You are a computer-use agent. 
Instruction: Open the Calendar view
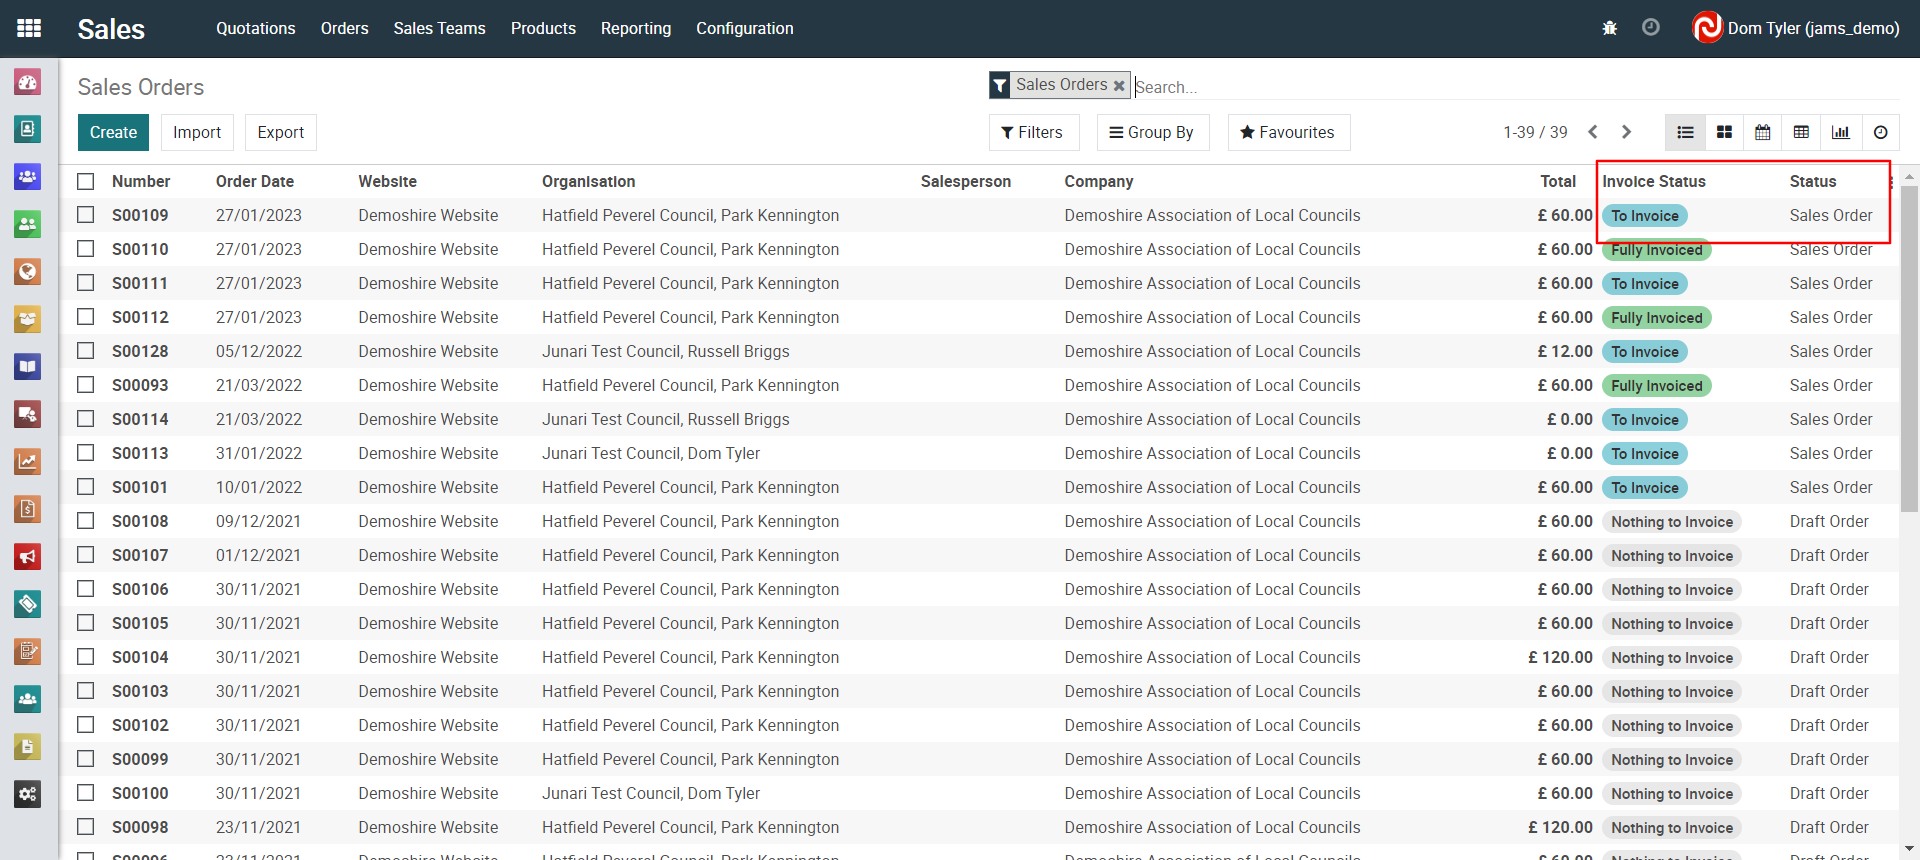1763,132
